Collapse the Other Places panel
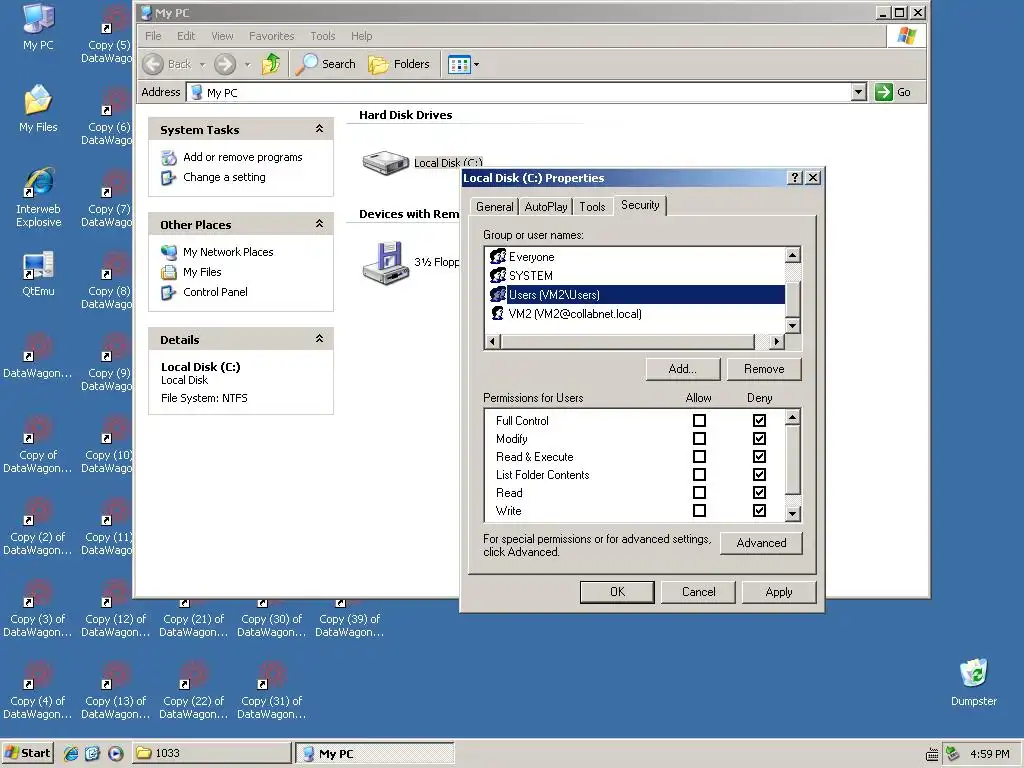The image size is (1024, 768). tap(319, 223)
